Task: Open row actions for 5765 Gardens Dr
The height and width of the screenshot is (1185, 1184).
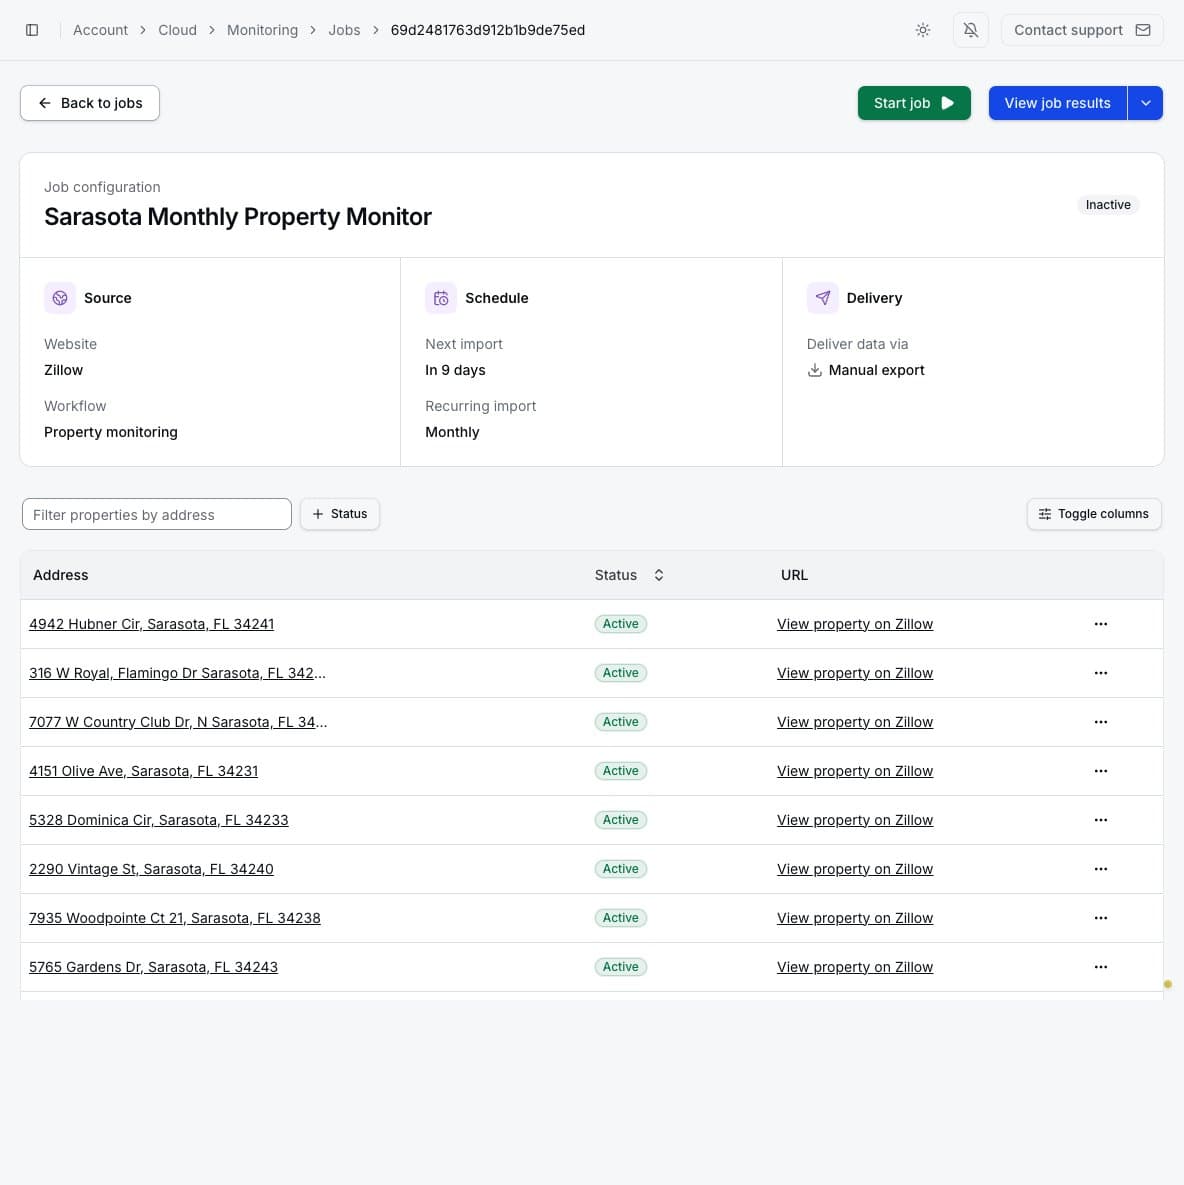Action: (1101, 967)
